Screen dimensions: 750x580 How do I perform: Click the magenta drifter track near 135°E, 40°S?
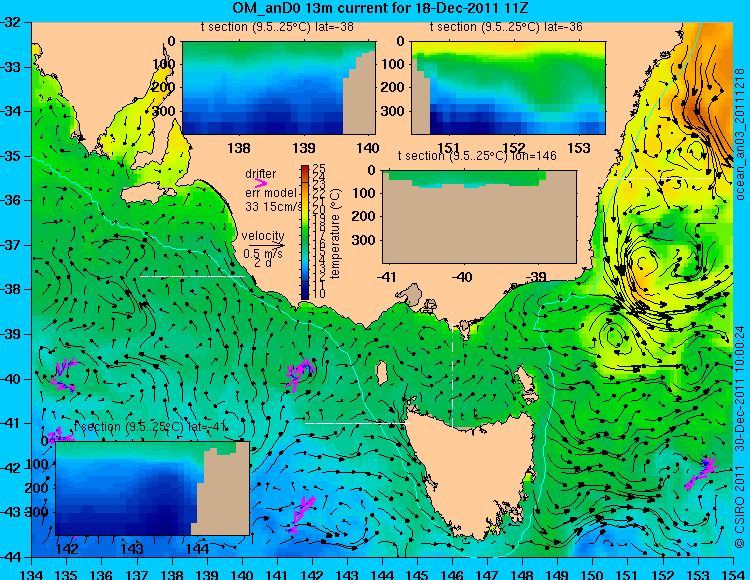(x=63, y=375)
